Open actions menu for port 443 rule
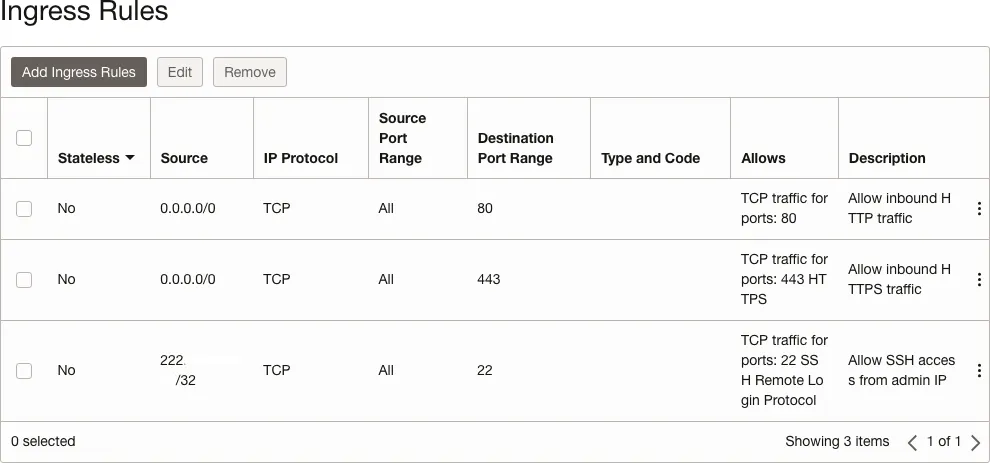The image size is (990, 463). pyautogui.click(x=978, y=280)
